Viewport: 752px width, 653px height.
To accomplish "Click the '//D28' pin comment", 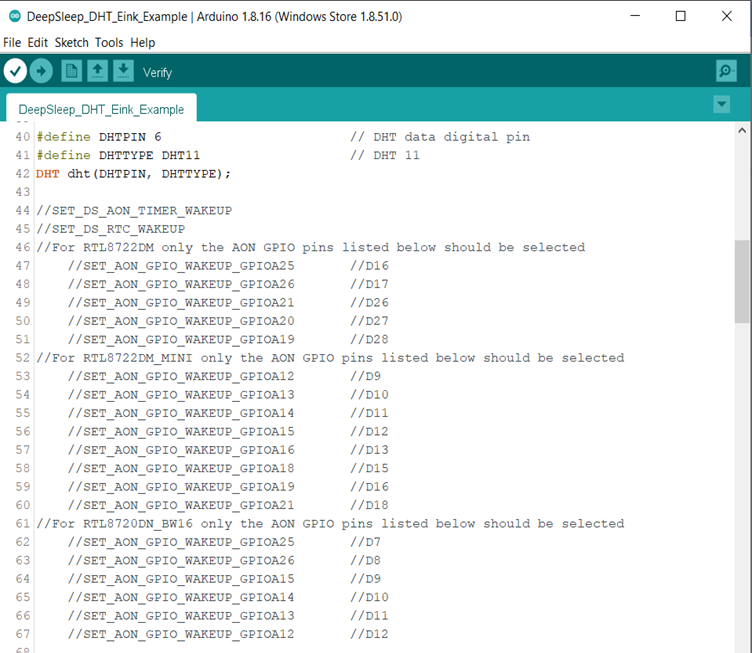I will pos(369,339).
